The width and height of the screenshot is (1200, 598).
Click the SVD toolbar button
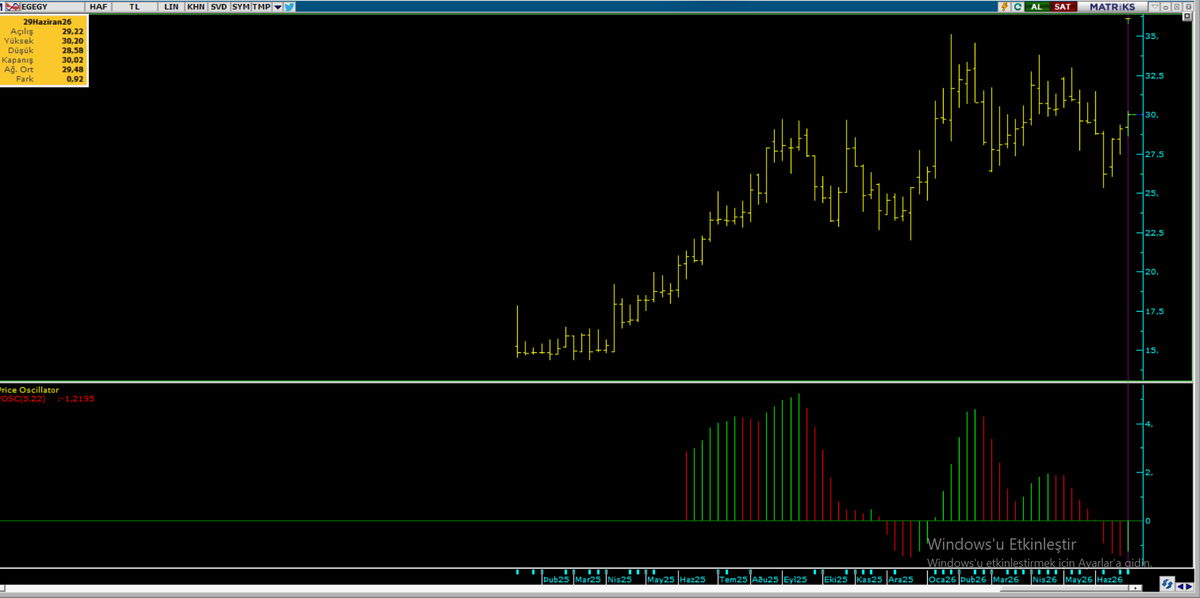pos(218,6)
